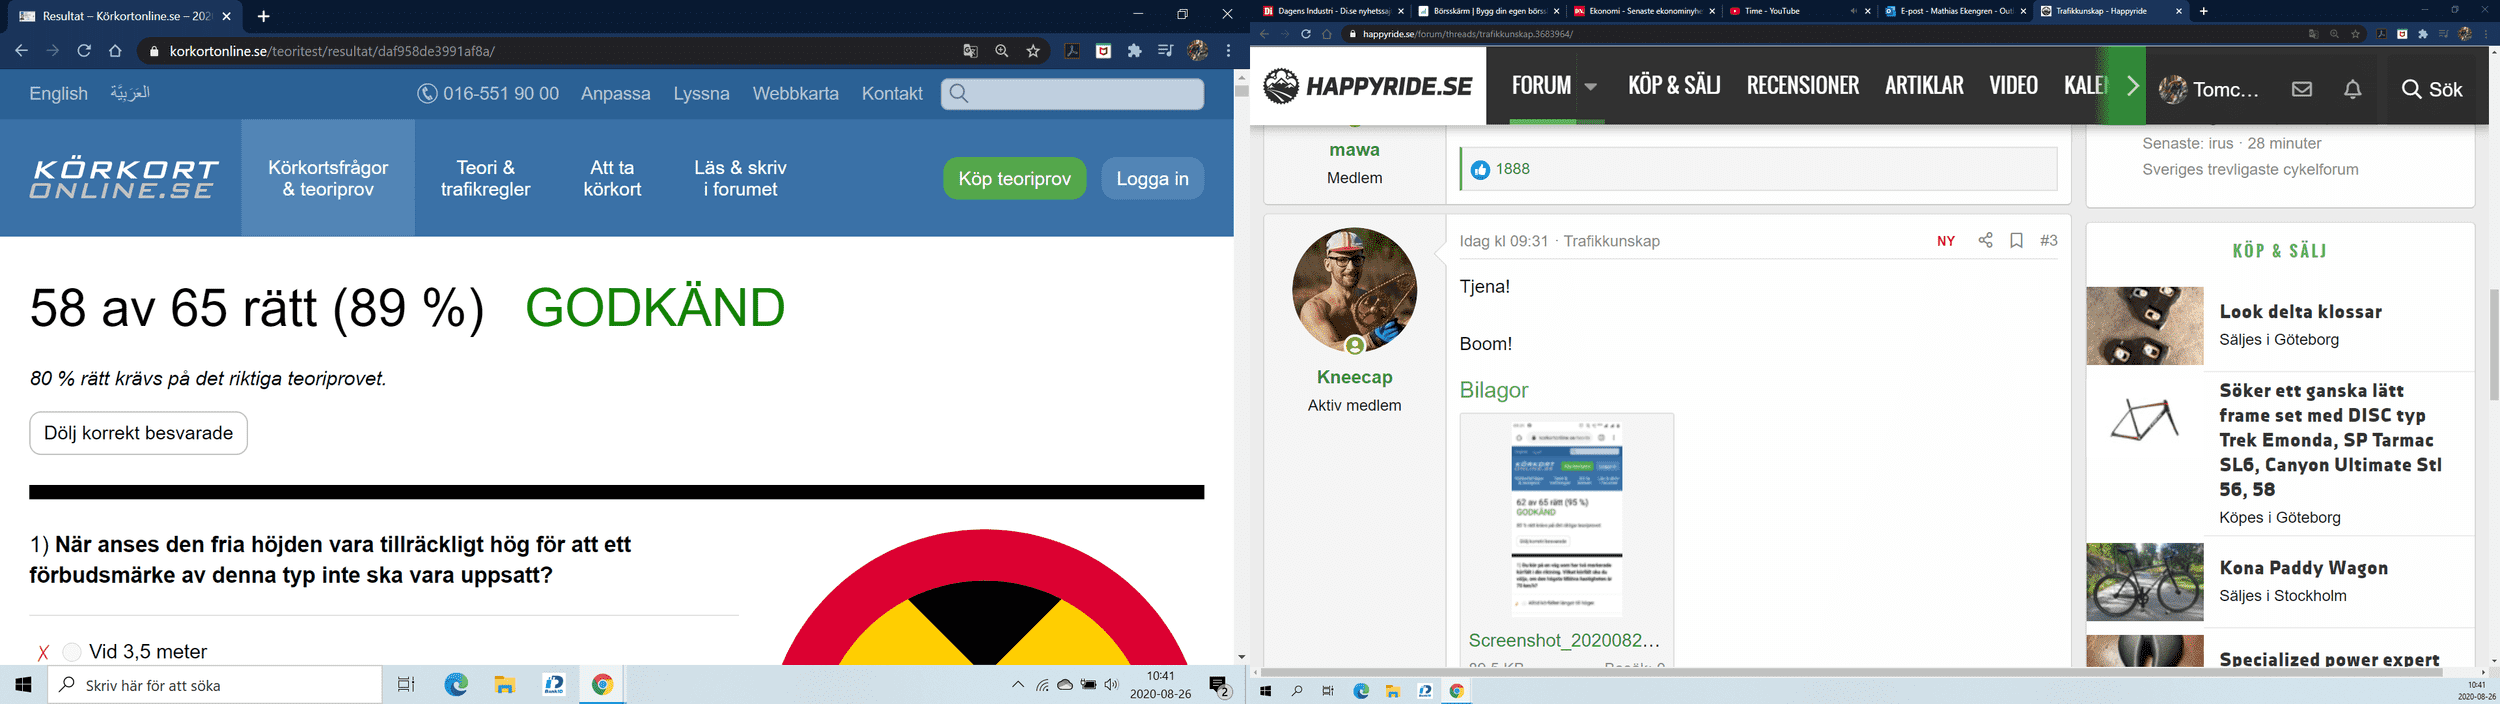2500x704 pixels.
Task: Open ARTIKLAR on Happyride nav
Action: tap(1924, 86)
